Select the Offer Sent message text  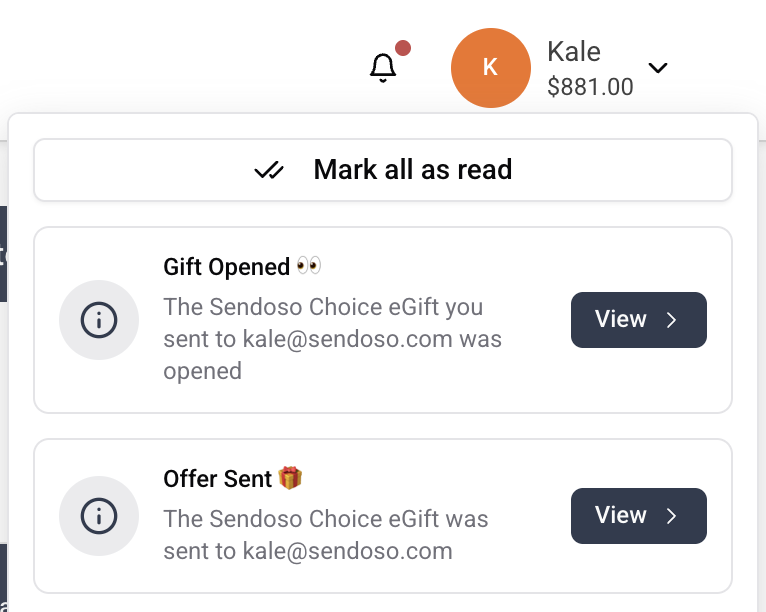[325, 535]
